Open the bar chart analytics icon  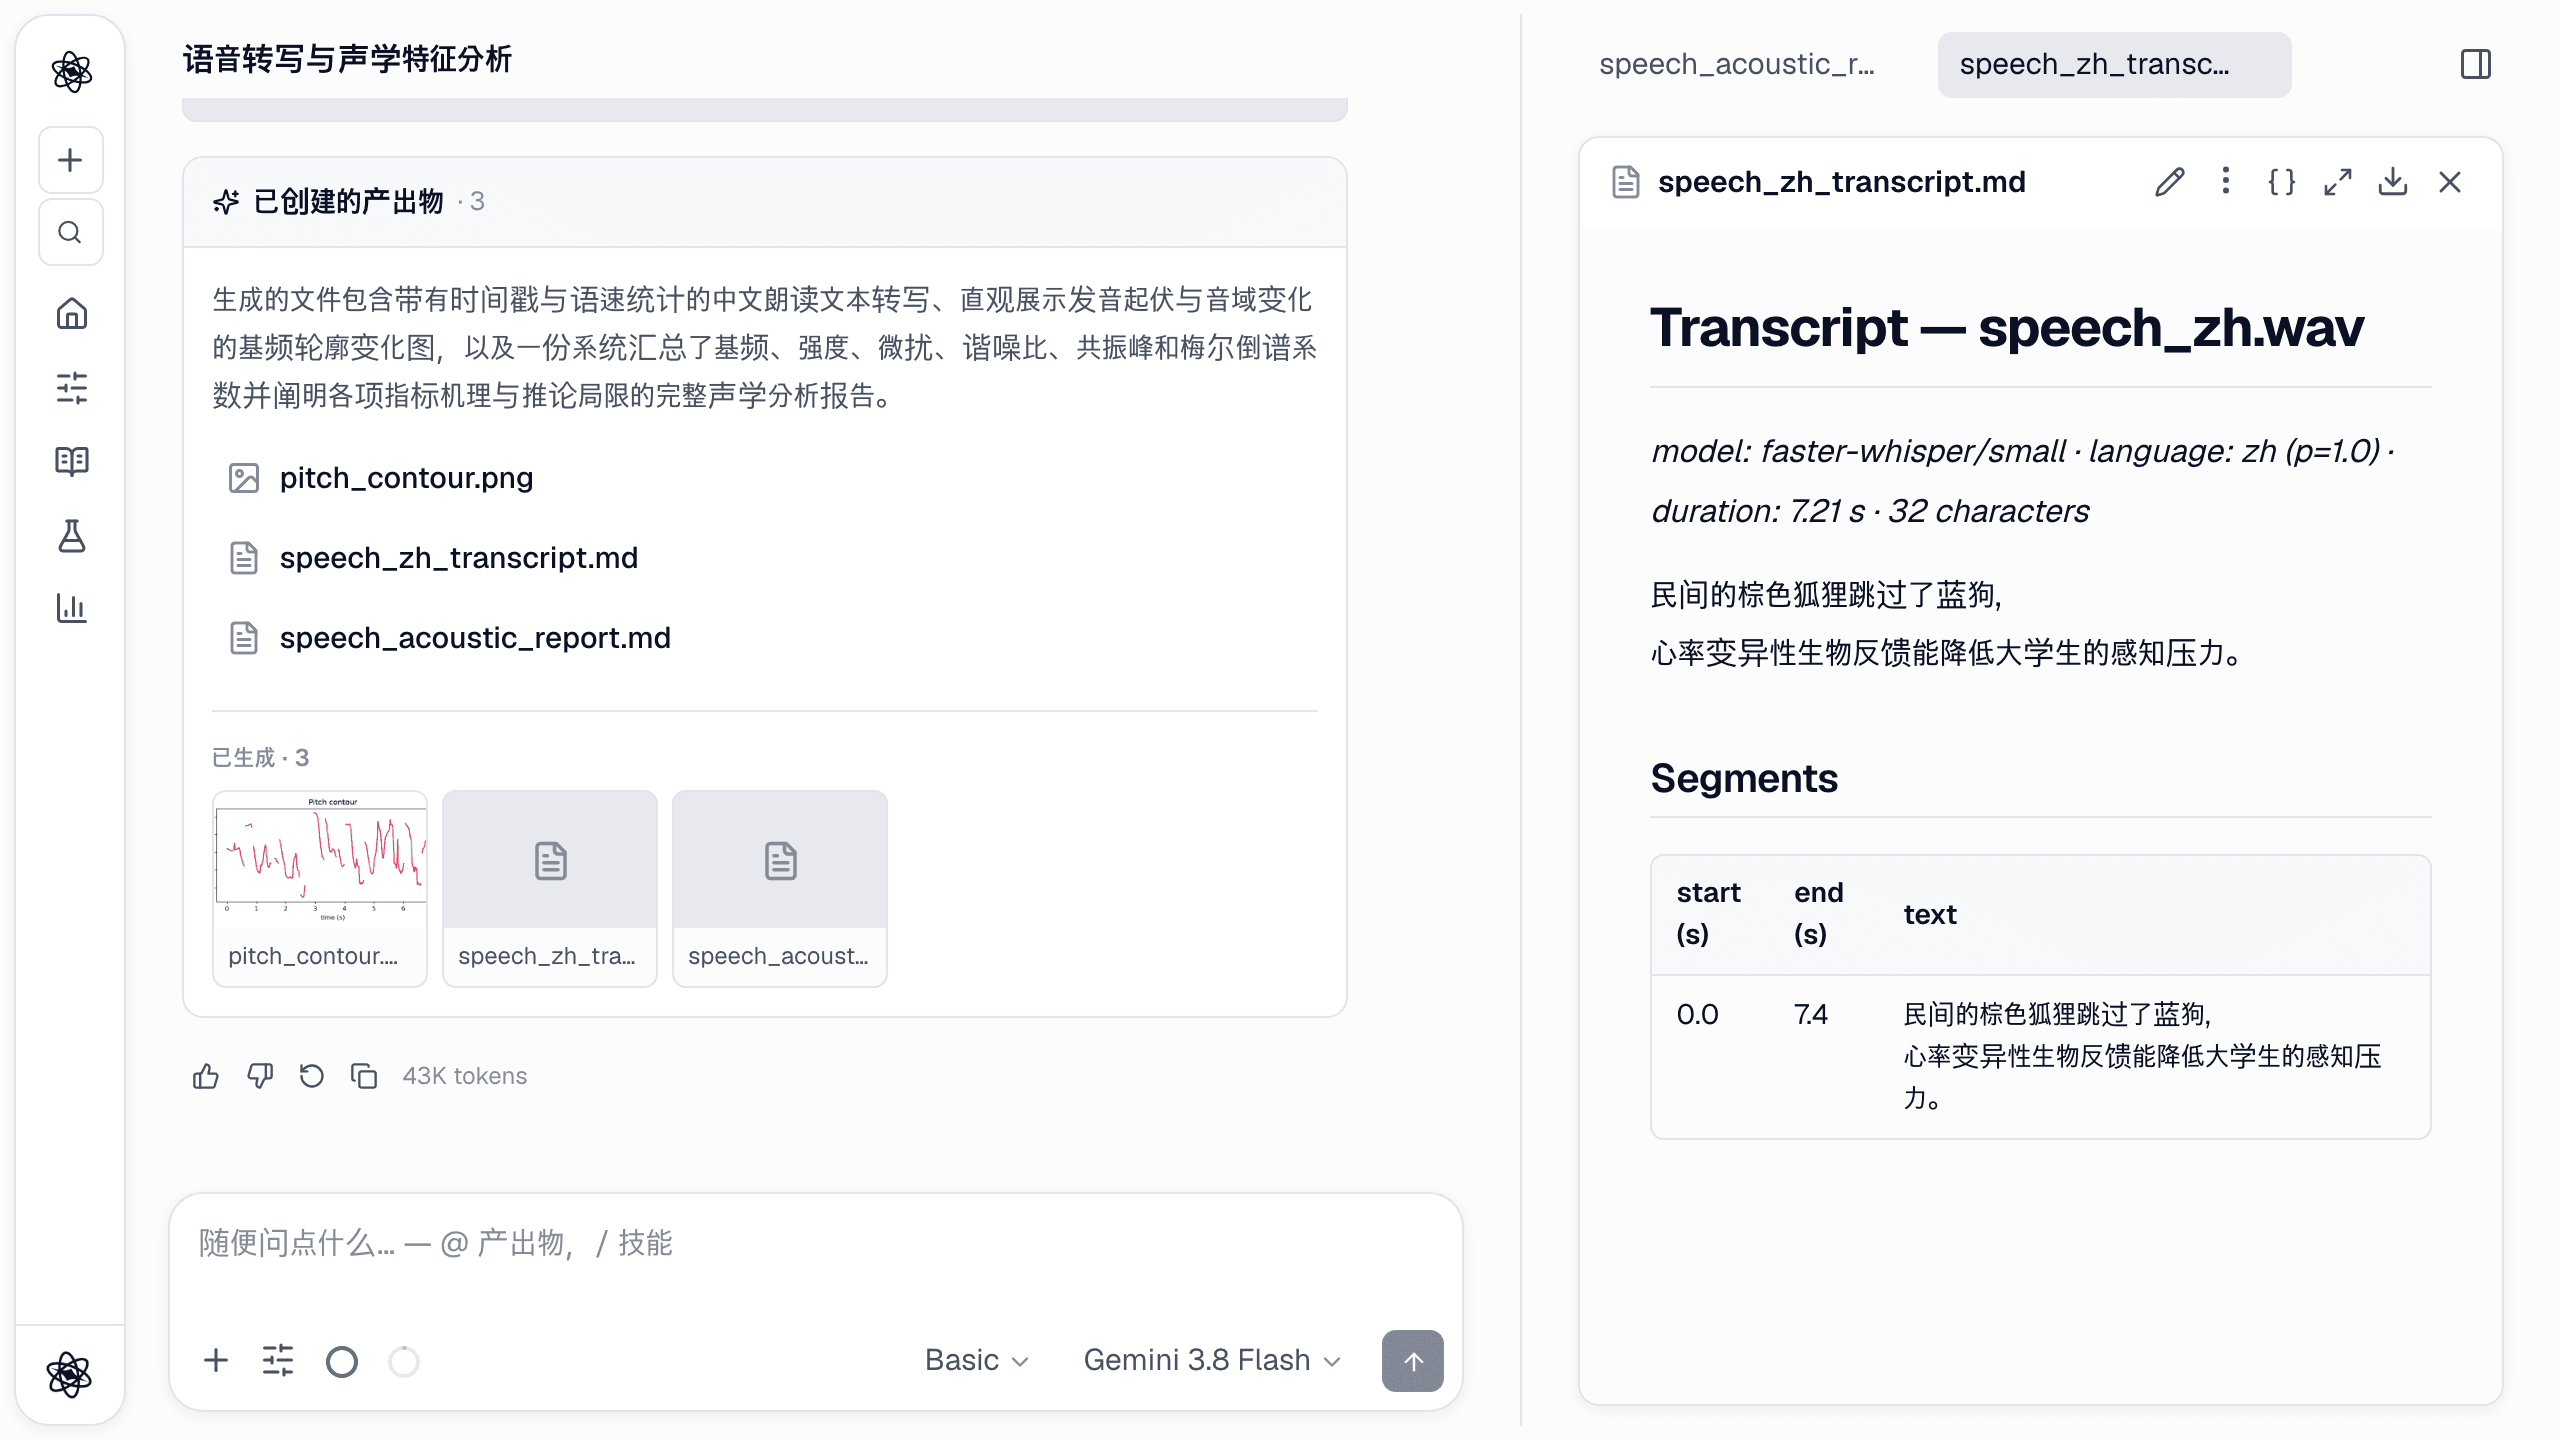pyautogui.click(x=71, y=608)
